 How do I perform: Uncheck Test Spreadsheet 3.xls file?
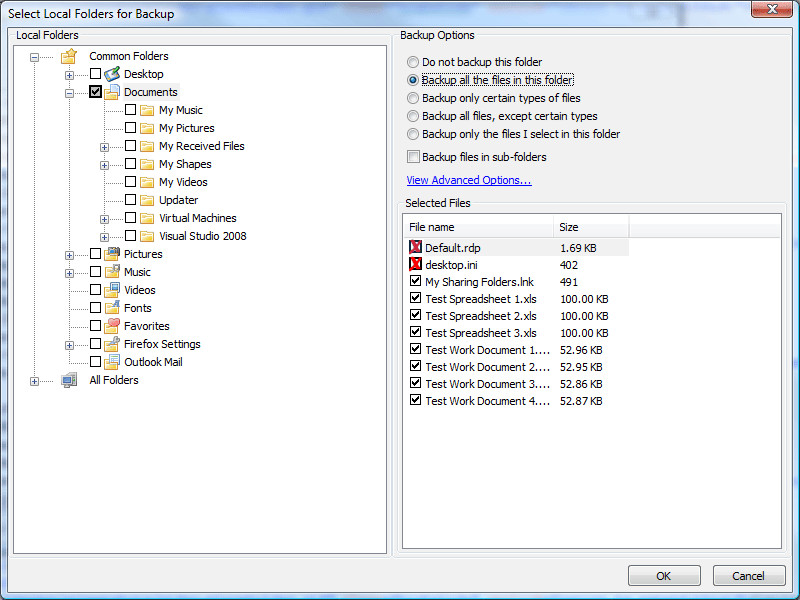coord(415,332)
